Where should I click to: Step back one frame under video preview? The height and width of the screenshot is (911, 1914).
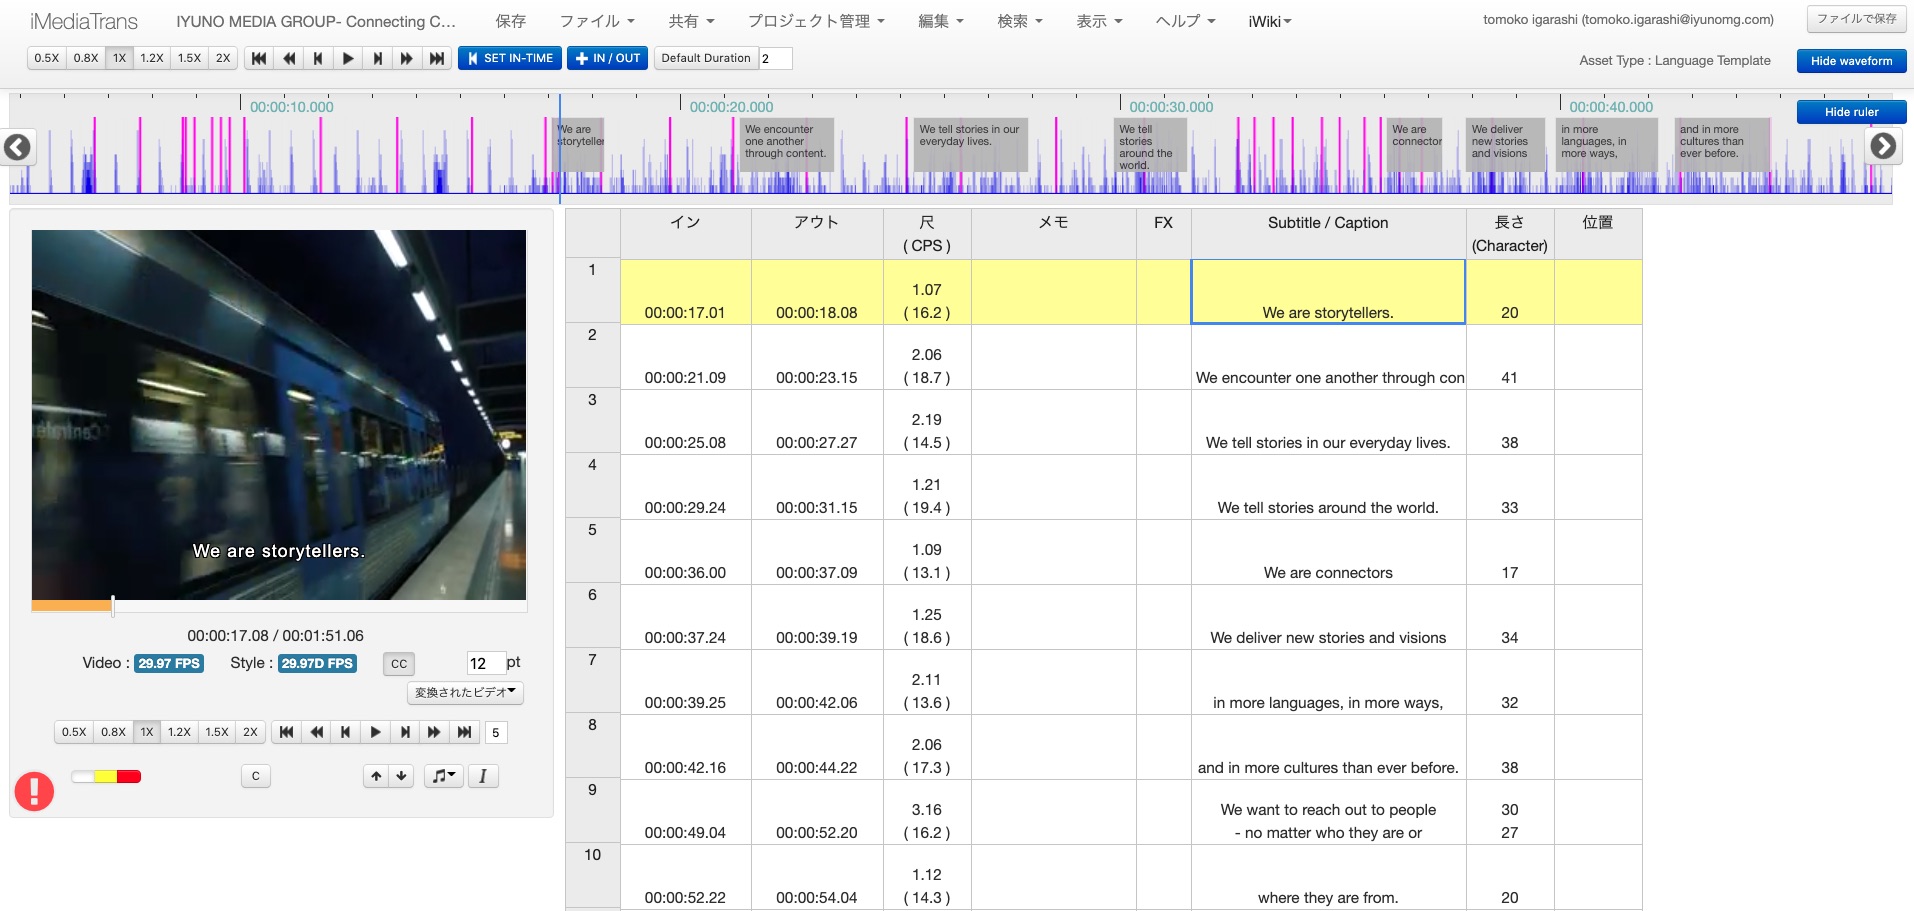pyautogui.click(x=346, y=732)
